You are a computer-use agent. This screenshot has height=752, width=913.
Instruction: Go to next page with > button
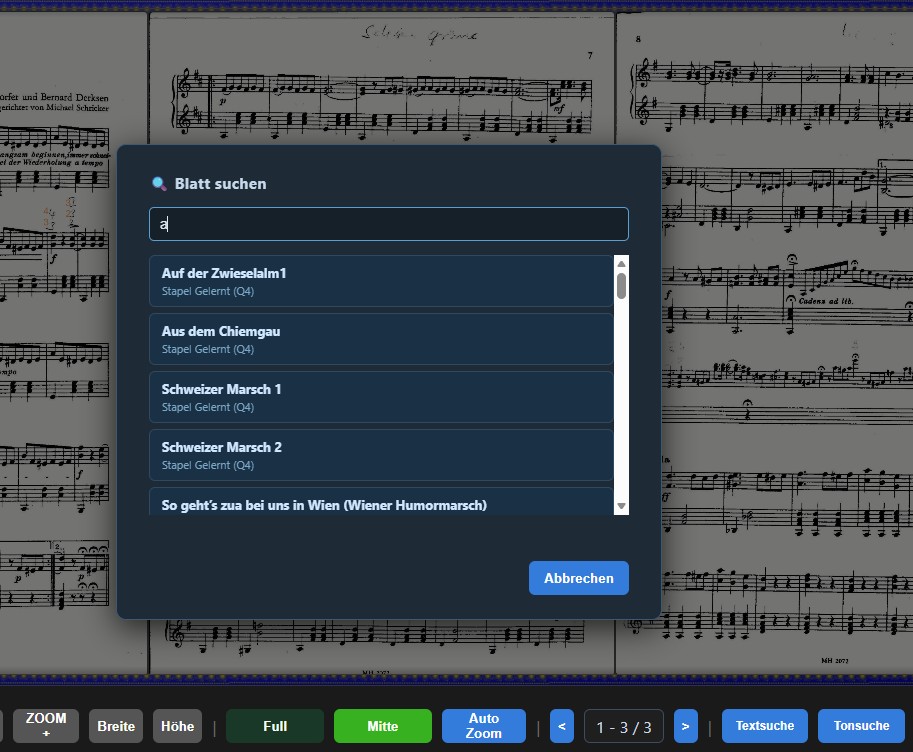(686, 726)
